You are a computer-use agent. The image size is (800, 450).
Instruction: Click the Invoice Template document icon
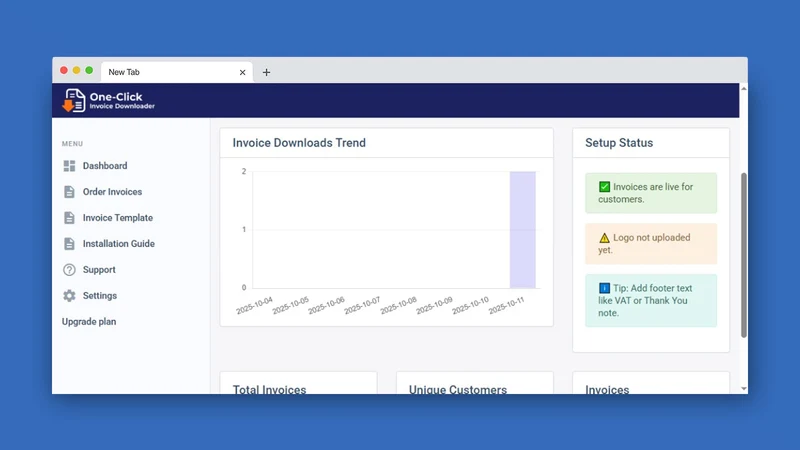coord(69,218)
